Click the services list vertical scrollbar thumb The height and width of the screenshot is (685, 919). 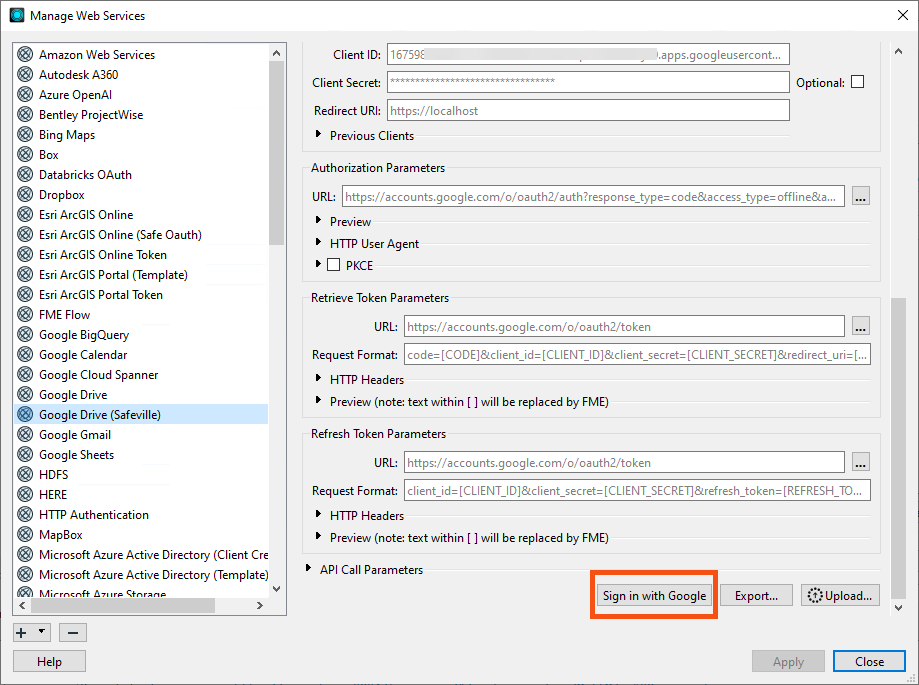277,152
